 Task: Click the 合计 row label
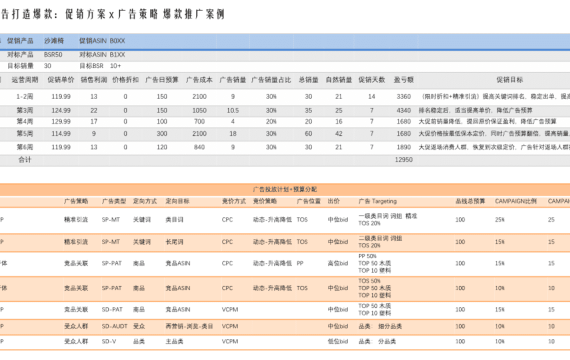25,160
